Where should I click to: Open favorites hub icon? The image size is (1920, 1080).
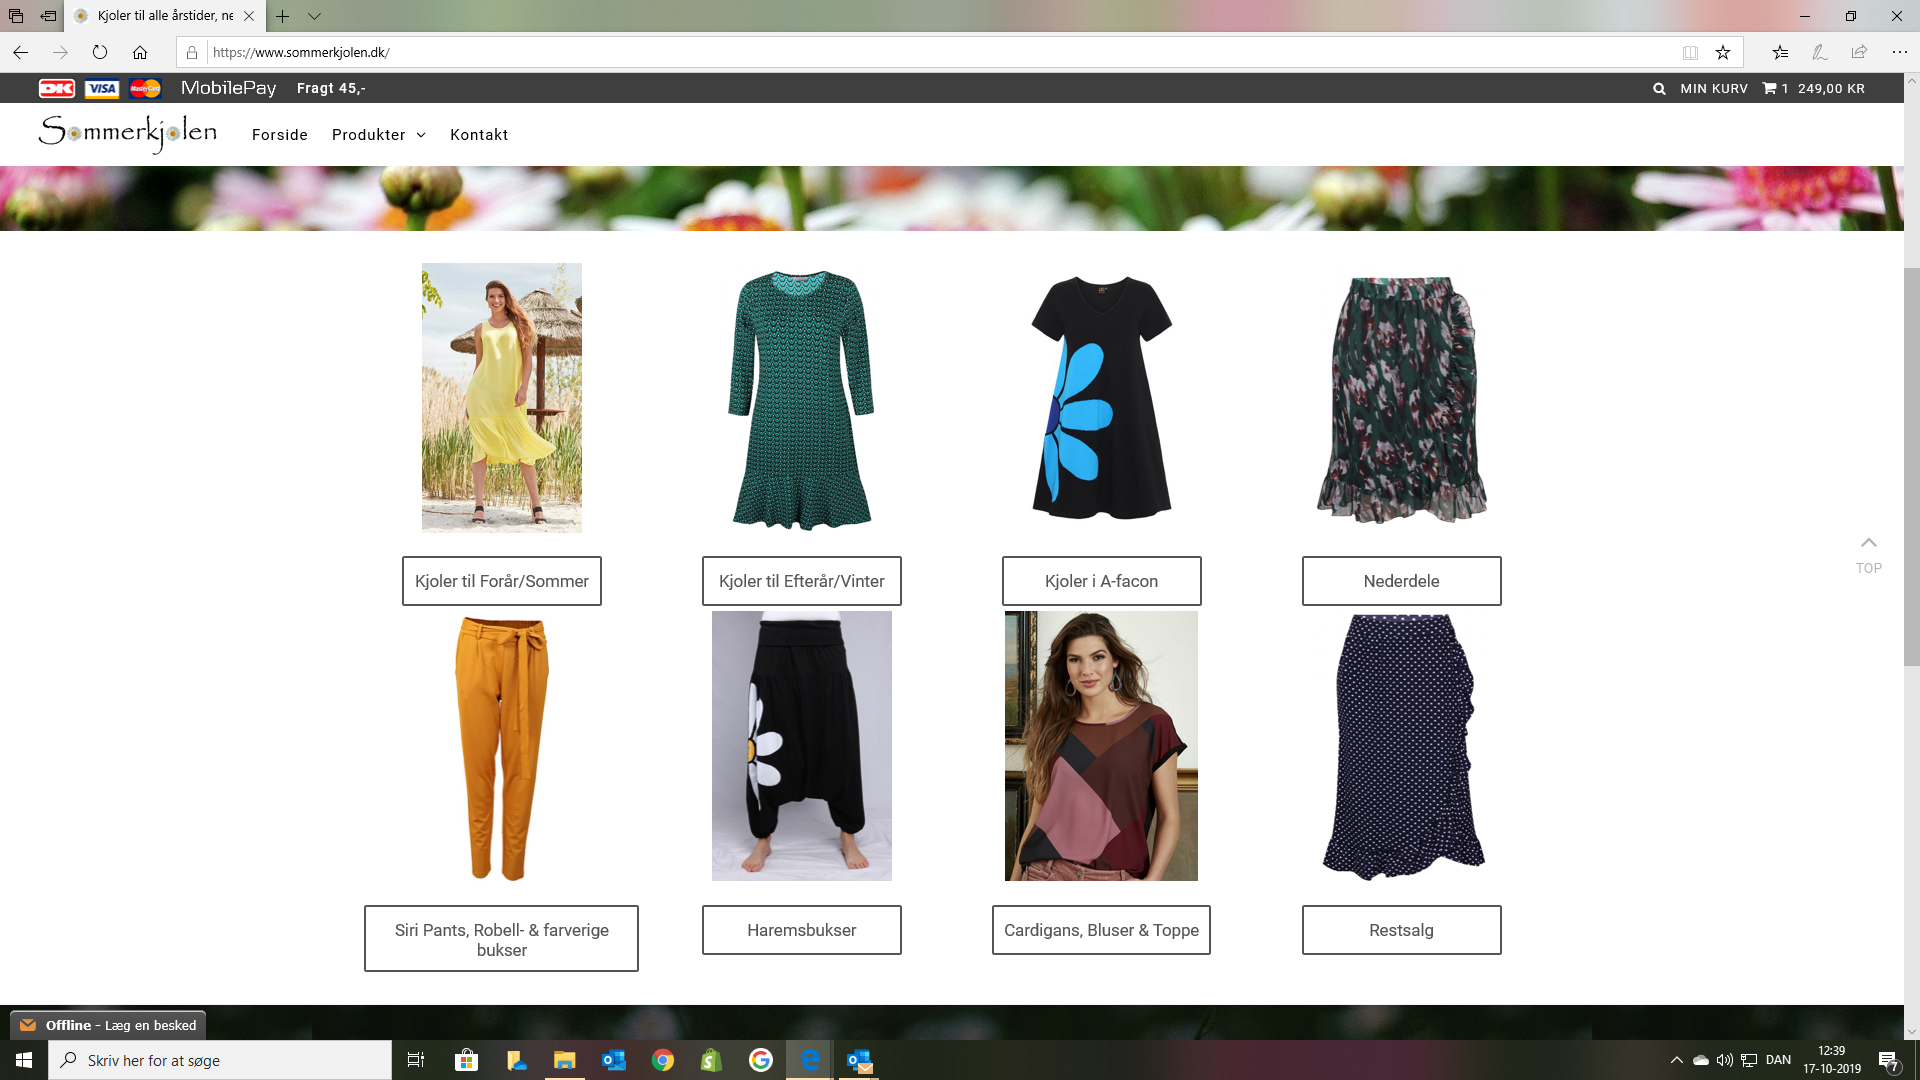tap(1780, 52)
